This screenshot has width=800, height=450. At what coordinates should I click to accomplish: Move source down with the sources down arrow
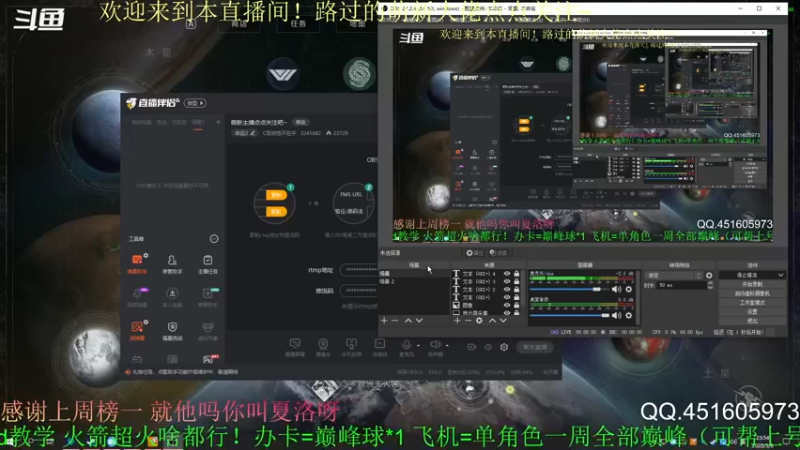click(503, 320)
